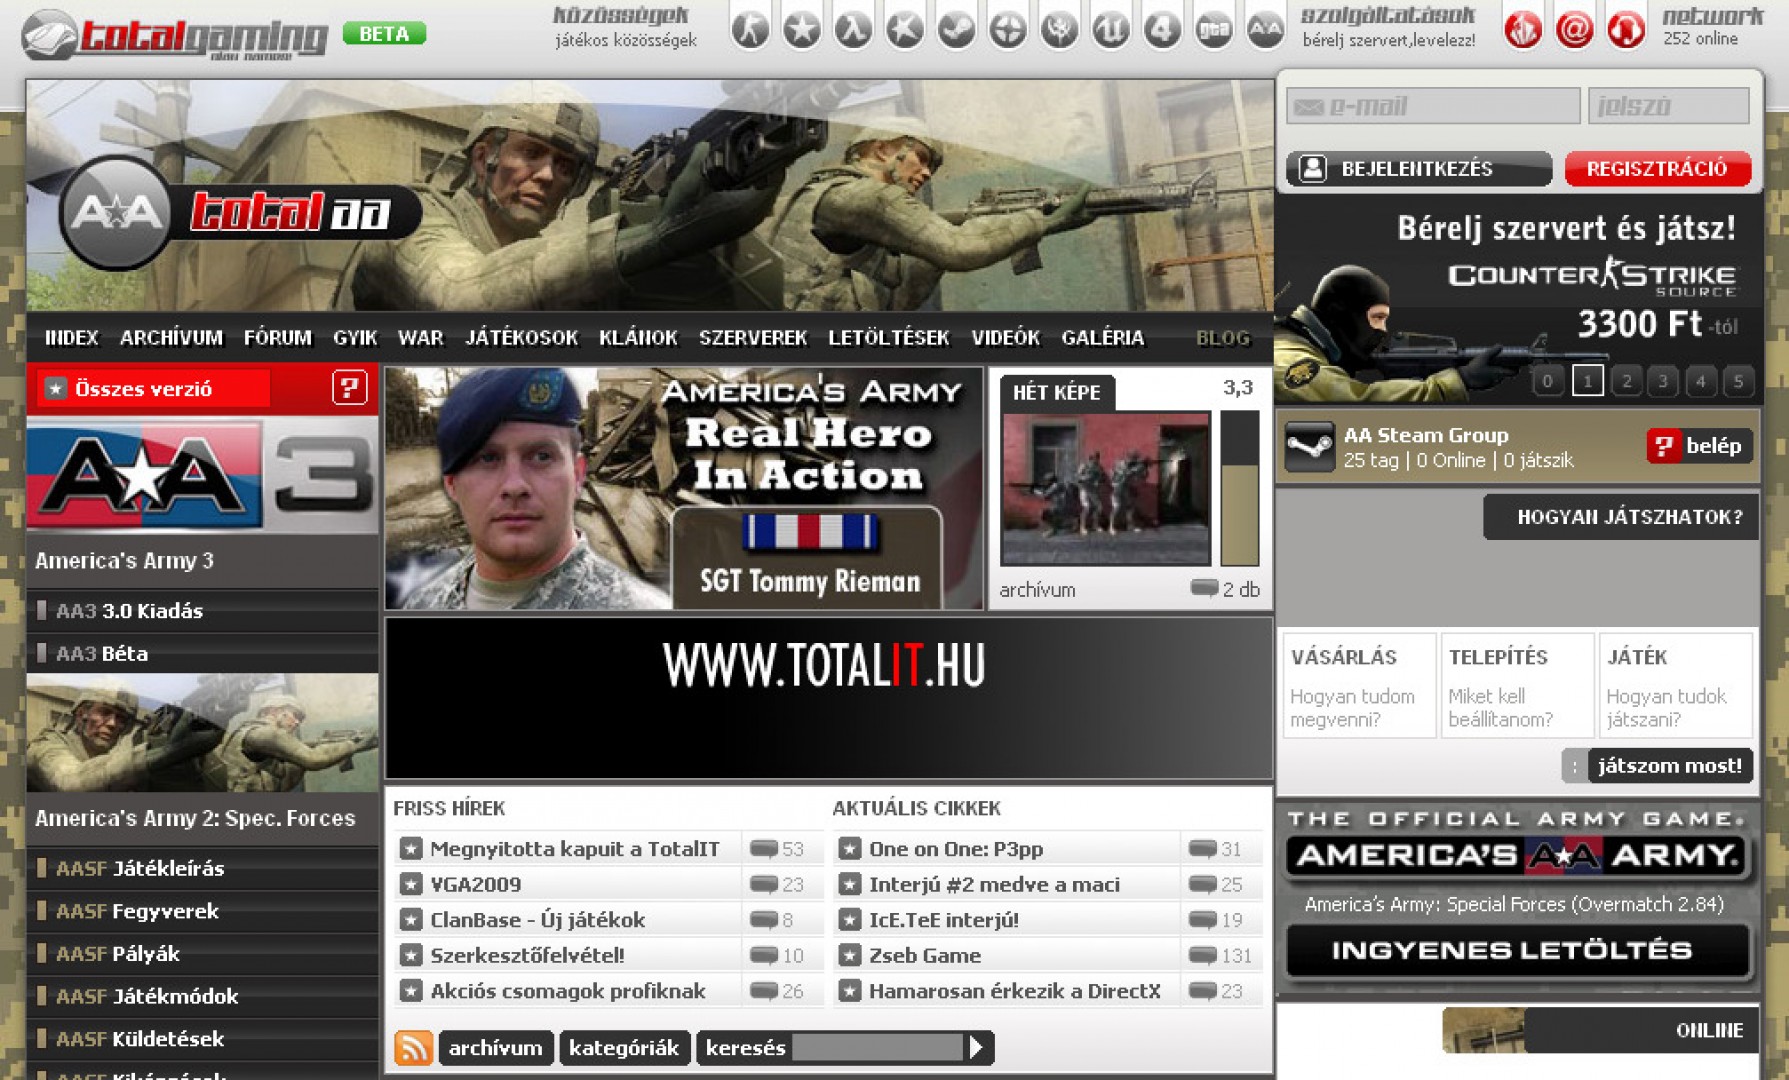Open the GALÉRIA menu item
The image size is (1789, 1080).
pos(1102,338)
